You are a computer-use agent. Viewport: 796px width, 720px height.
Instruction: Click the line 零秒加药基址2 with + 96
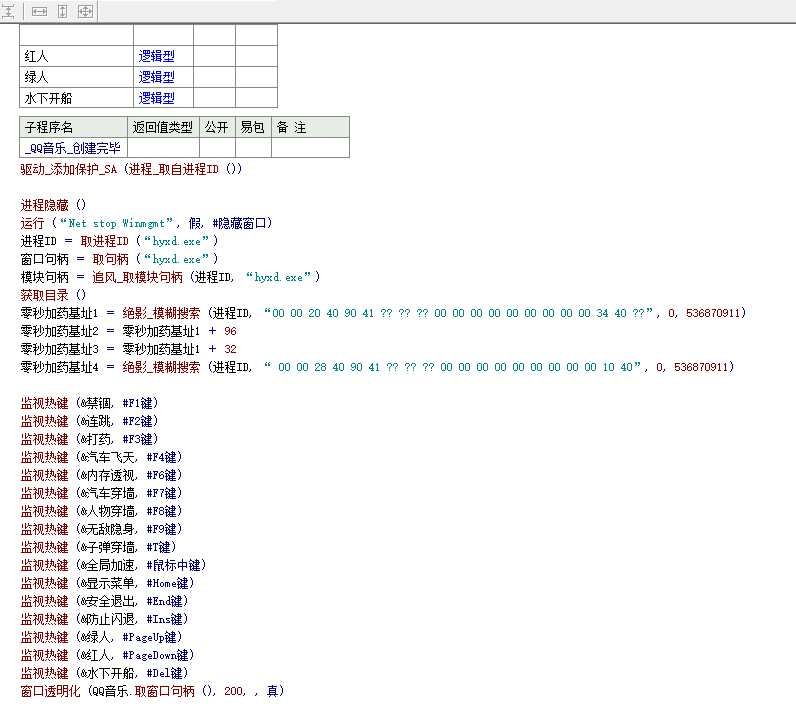(x=128, y=331)
